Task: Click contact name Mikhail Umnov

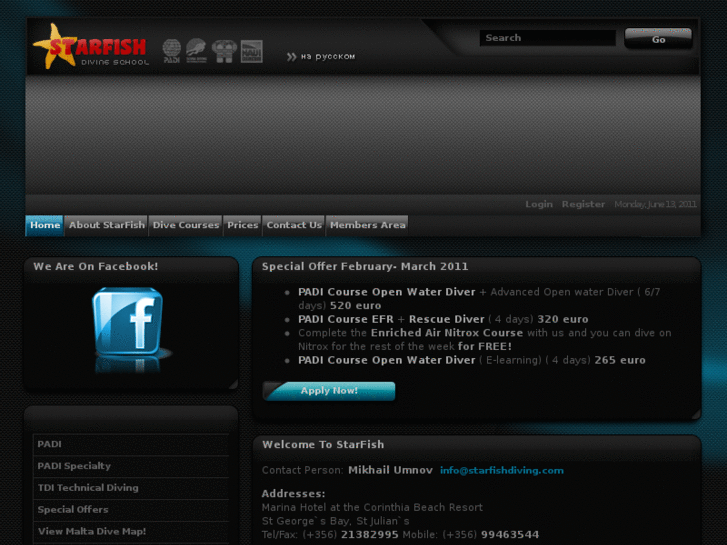Action: tap(390, 470)
